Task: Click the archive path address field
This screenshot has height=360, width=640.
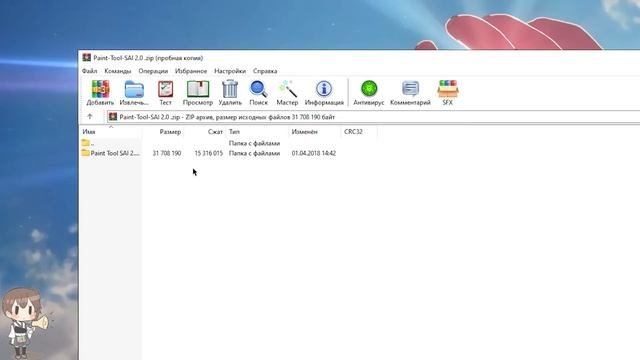Action: coord(373,117)
